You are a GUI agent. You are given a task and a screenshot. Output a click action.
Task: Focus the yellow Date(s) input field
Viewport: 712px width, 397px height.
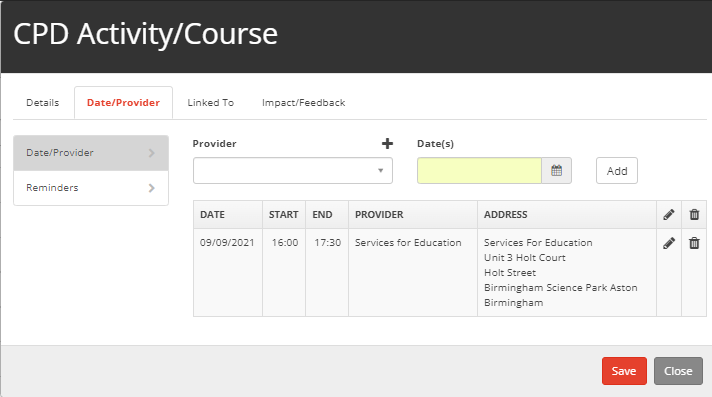coord(480,171)
